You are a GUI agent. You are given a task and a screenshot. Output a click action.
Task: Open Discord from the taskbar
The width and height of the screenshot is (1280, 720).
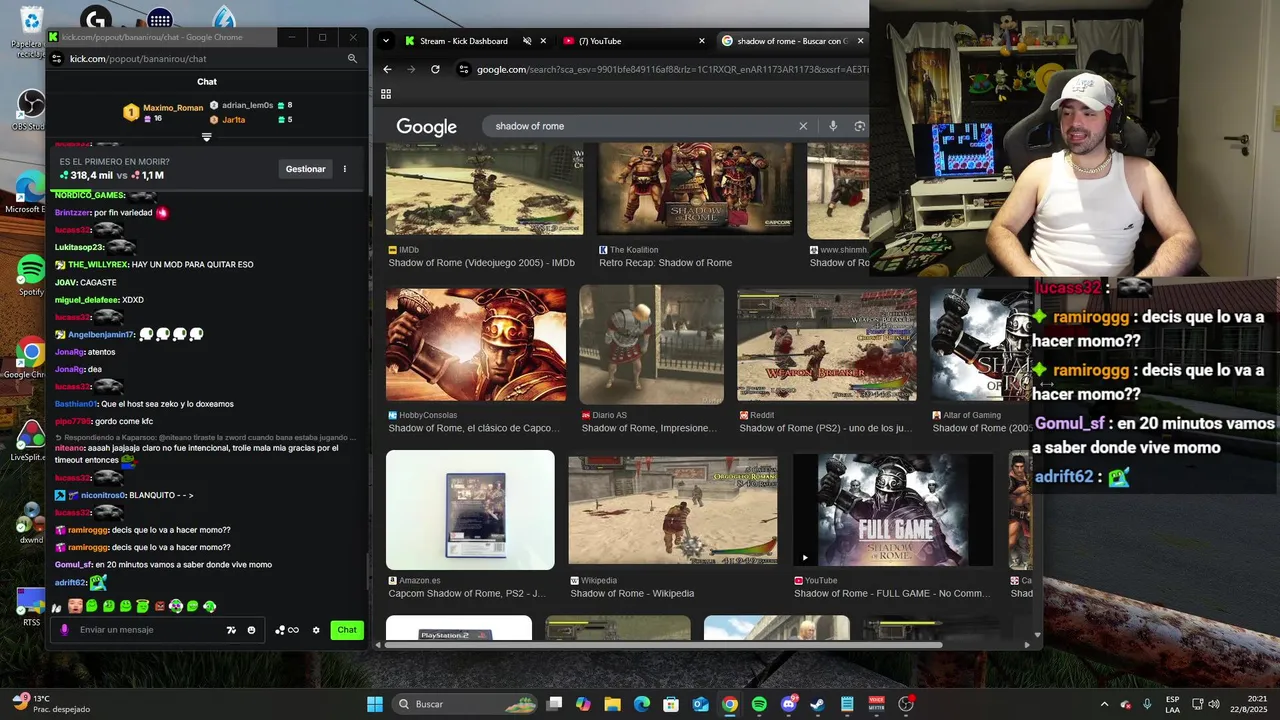click(x=789, y=704)
